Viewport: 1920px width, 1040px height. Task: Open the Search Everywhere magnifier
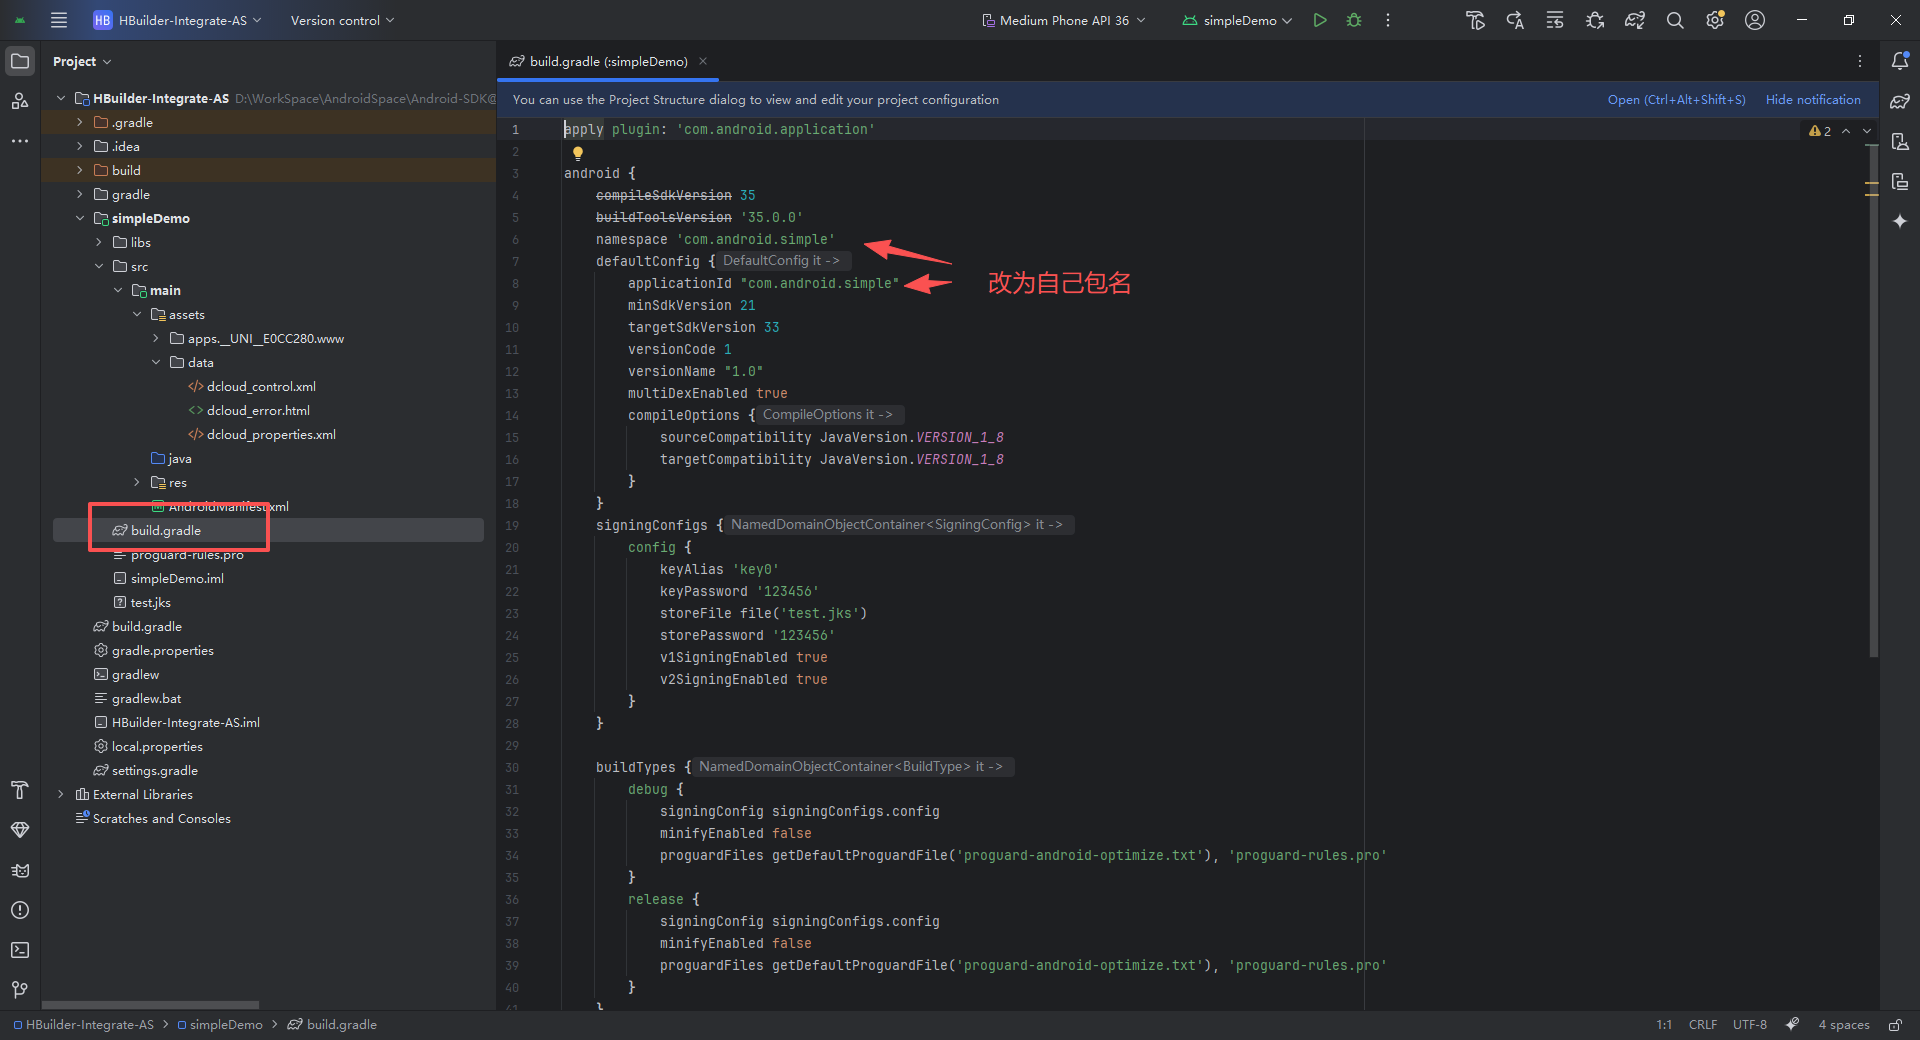point(1675,20)
